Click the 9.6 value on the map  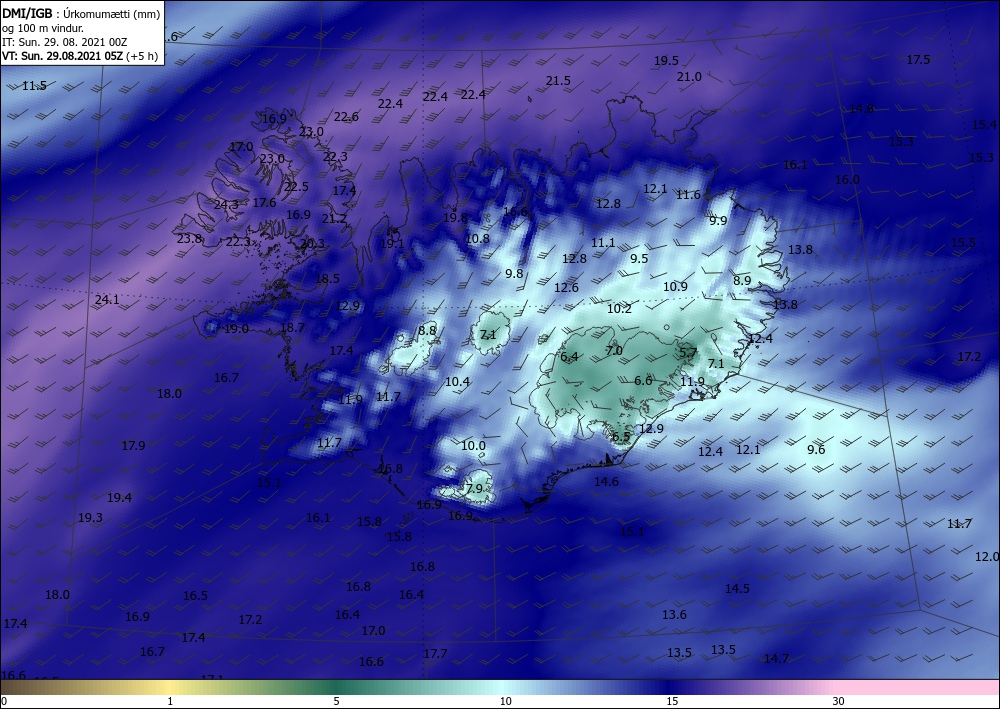(816, 450)
